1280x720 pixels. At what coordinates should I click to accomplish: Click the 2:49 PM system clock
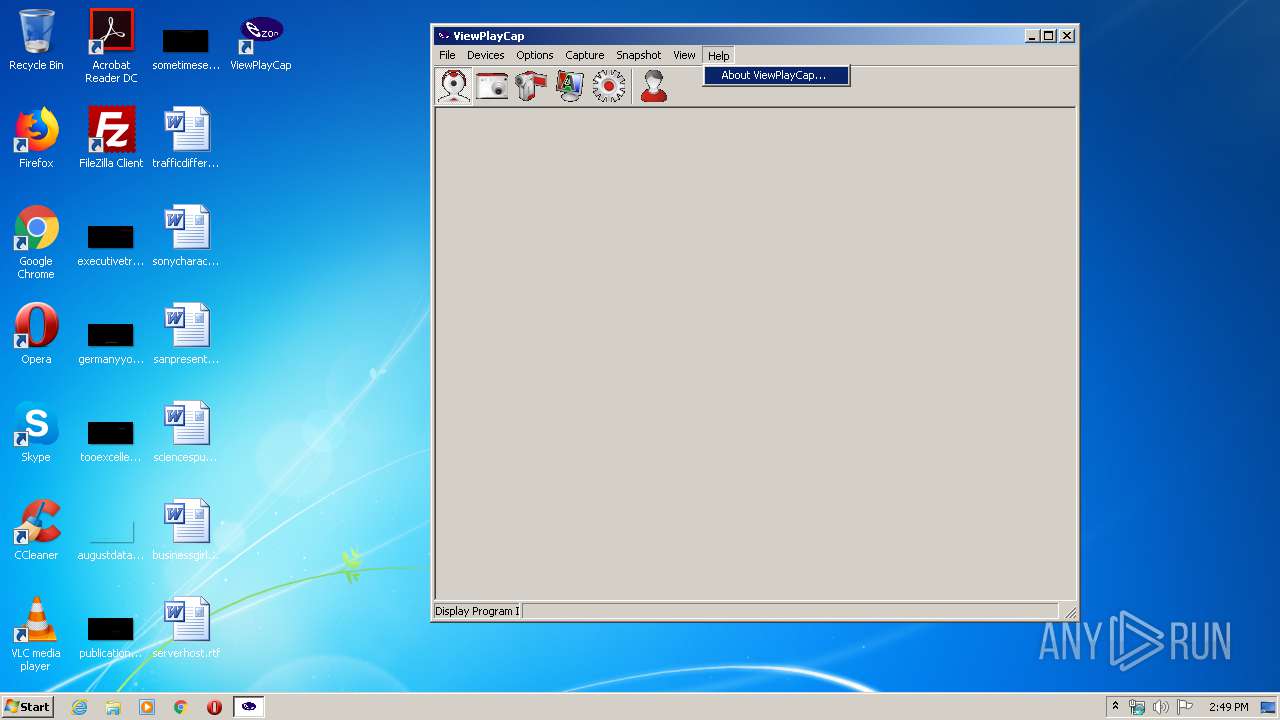click(x=1228, y=707)
